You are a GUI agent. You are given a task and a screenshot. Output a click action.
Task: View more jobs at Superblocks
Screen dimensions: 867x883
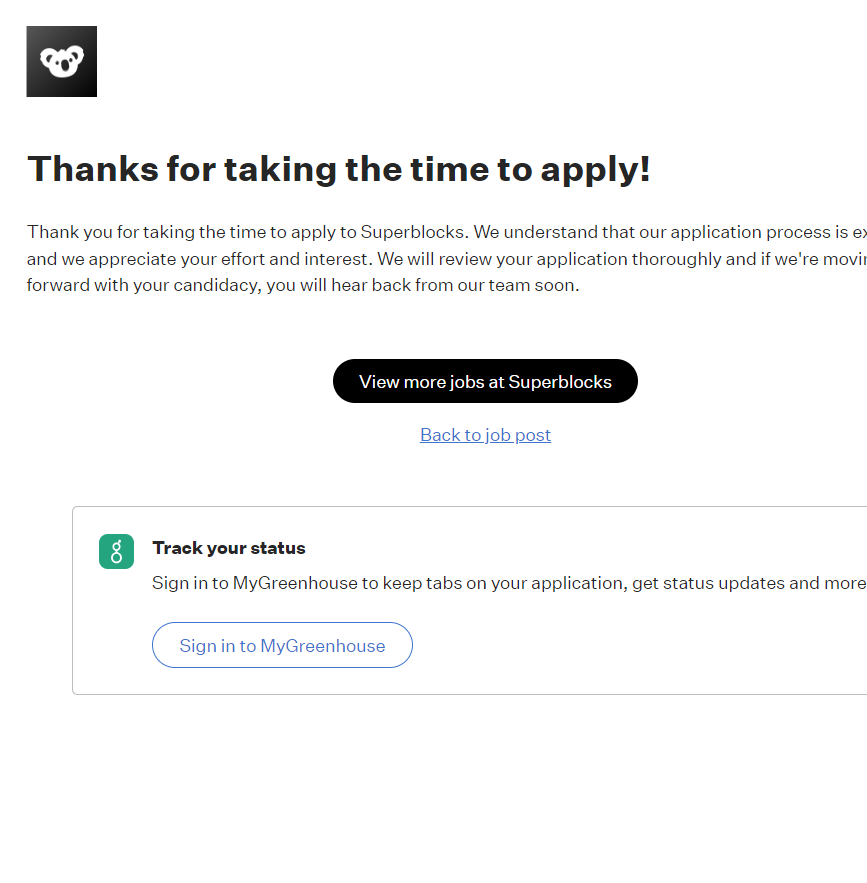[x=485, y=381]
